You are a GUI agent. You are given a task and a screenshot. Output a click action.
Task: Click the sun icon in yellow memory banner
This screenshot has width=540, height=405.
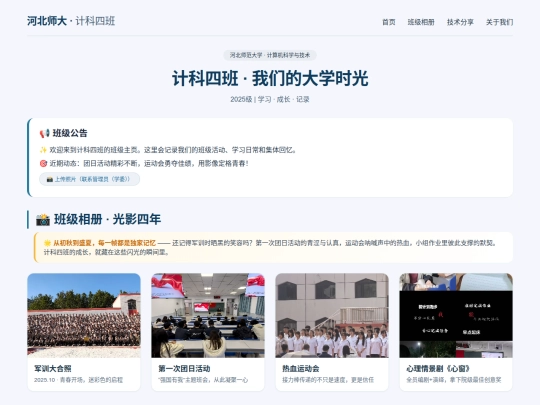[47, 243]
